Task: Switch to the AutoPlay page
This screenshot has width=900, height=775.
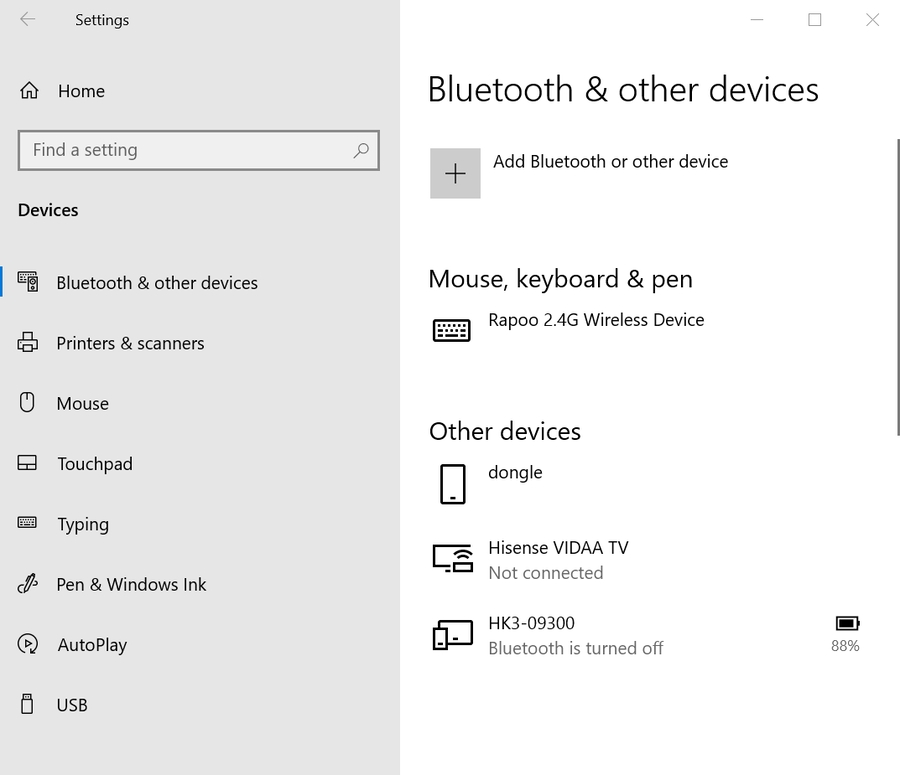Action: (92, 645)
